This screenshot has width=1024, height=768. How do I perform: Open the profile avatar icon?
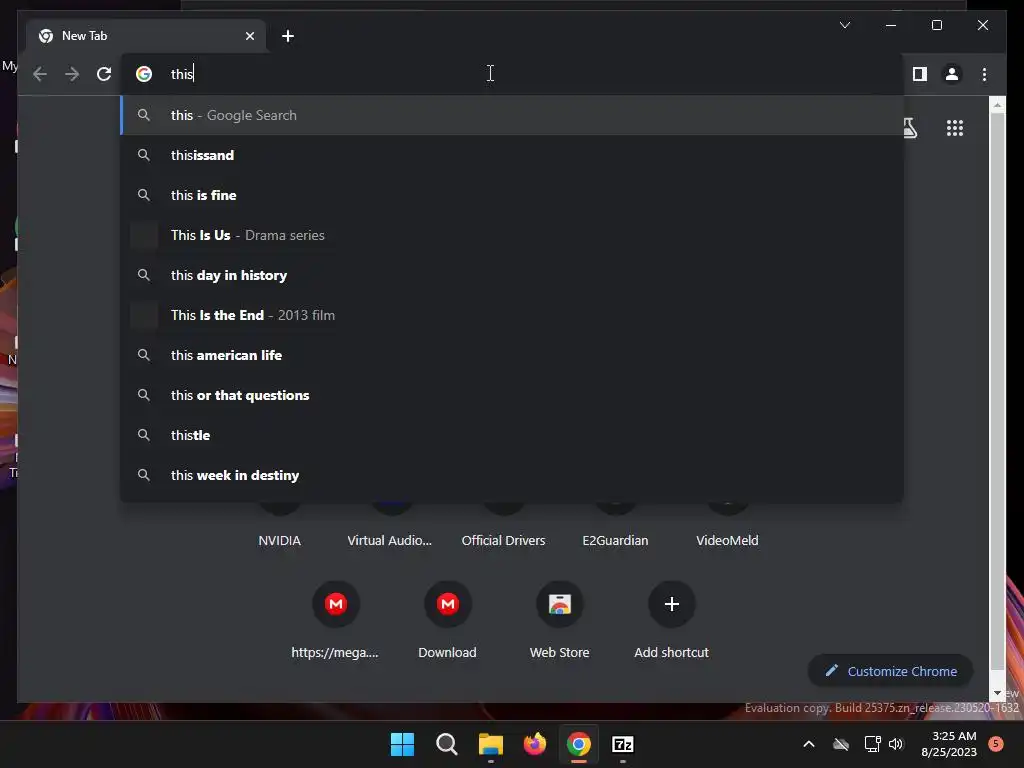pyautogui.click(x=952, y=74)
